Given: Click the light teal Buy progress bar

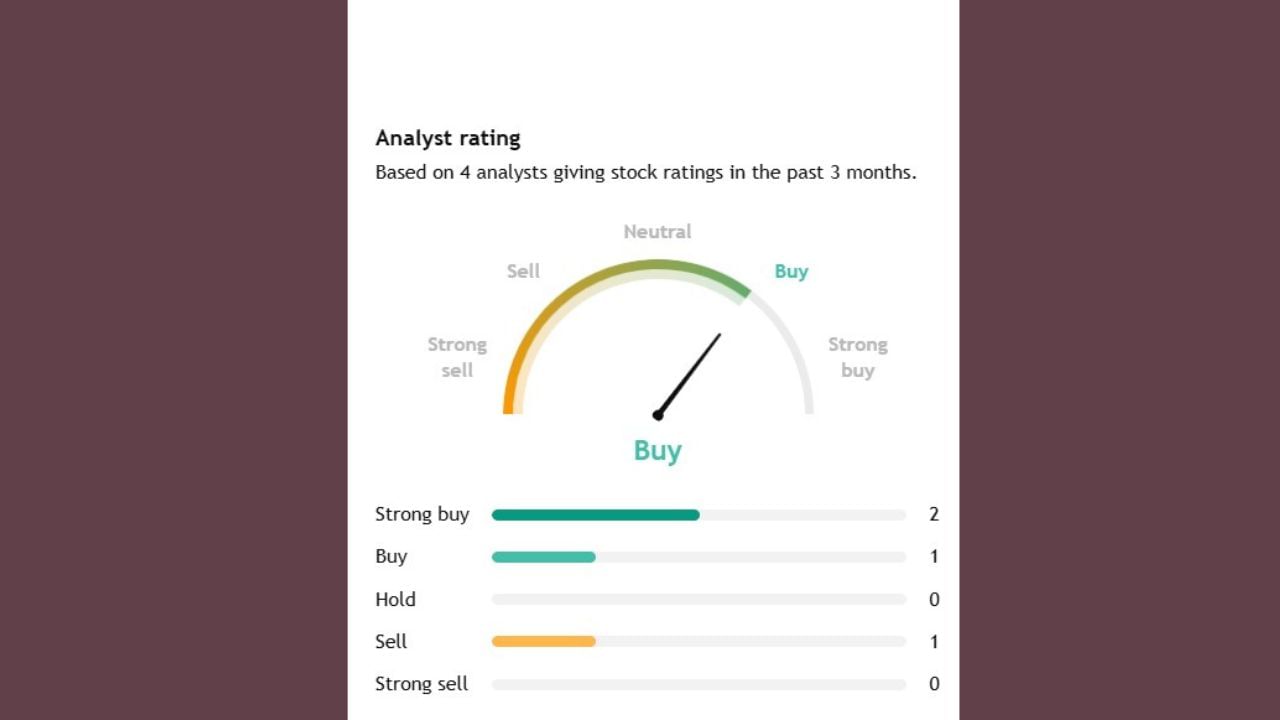Looking at the screenshot, I should click(x=543, y=557).
